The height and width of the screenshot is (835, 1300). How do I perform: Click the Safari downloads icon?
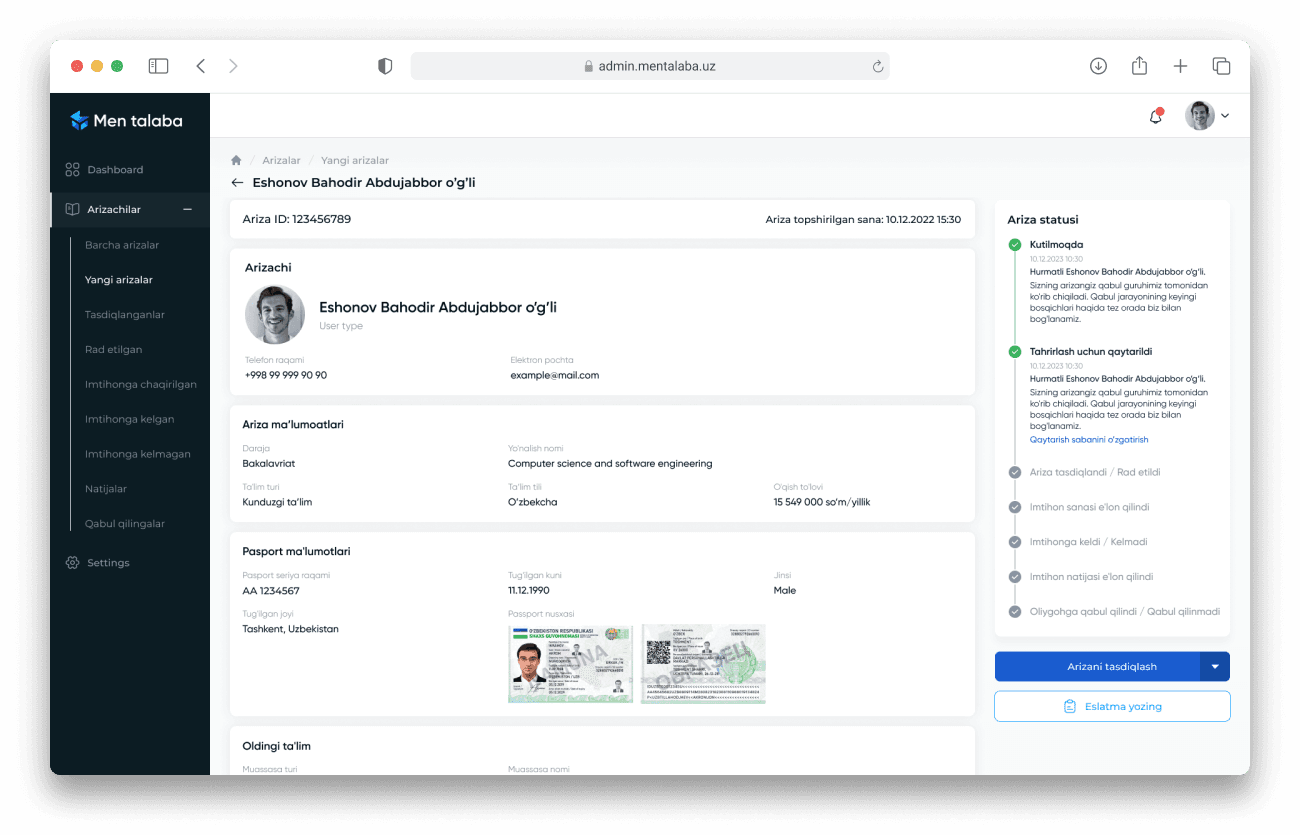1098,66
